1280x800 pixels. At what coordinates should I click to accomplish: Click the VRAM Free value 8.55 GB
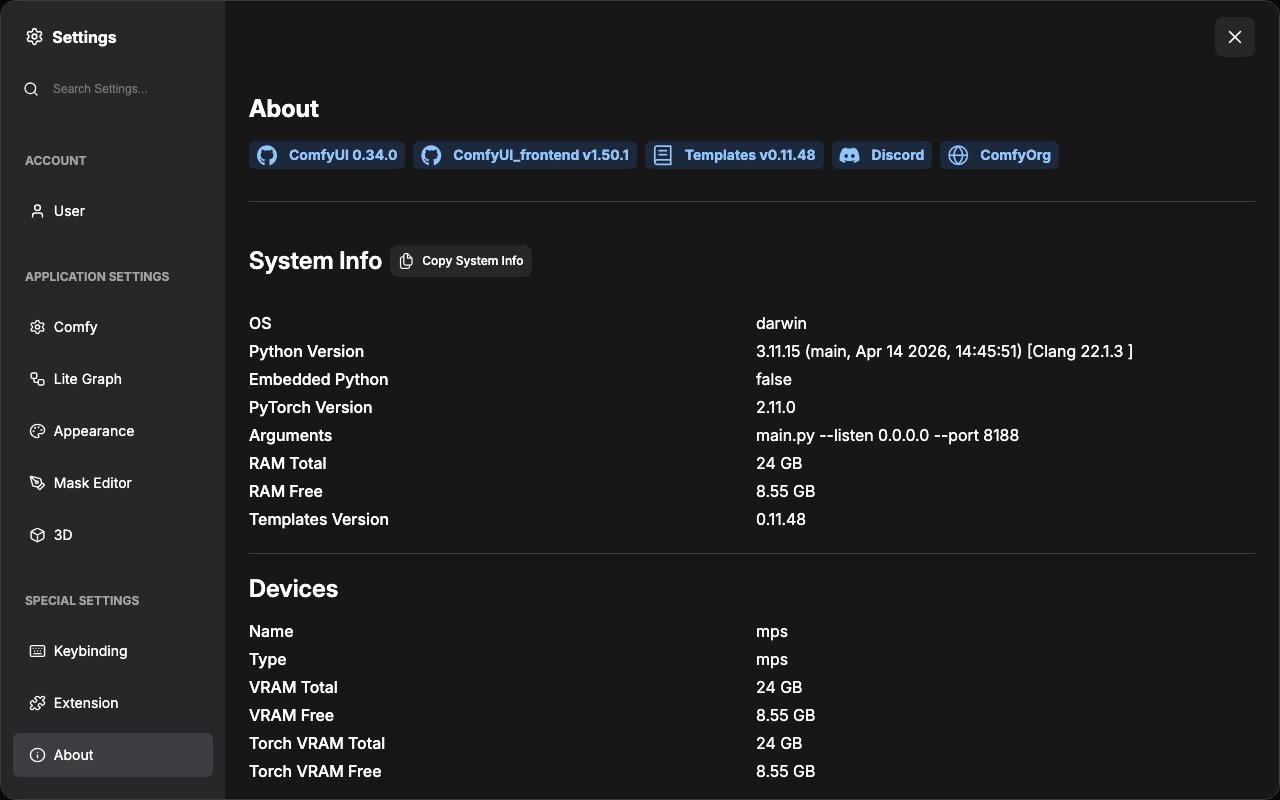(x=785, y=715)
